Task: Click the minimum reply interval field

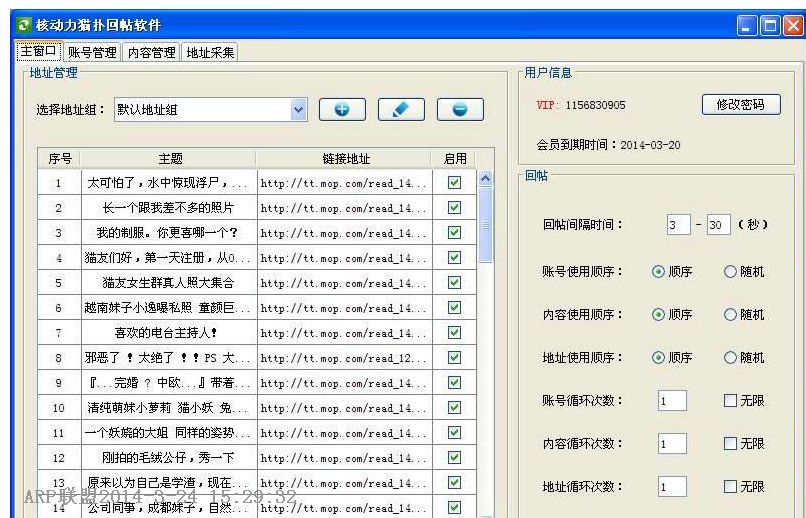Action: [678, 225]
